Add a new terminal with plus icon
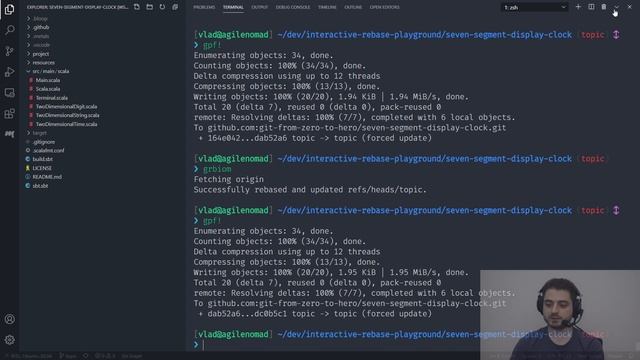 coord(578,7)
